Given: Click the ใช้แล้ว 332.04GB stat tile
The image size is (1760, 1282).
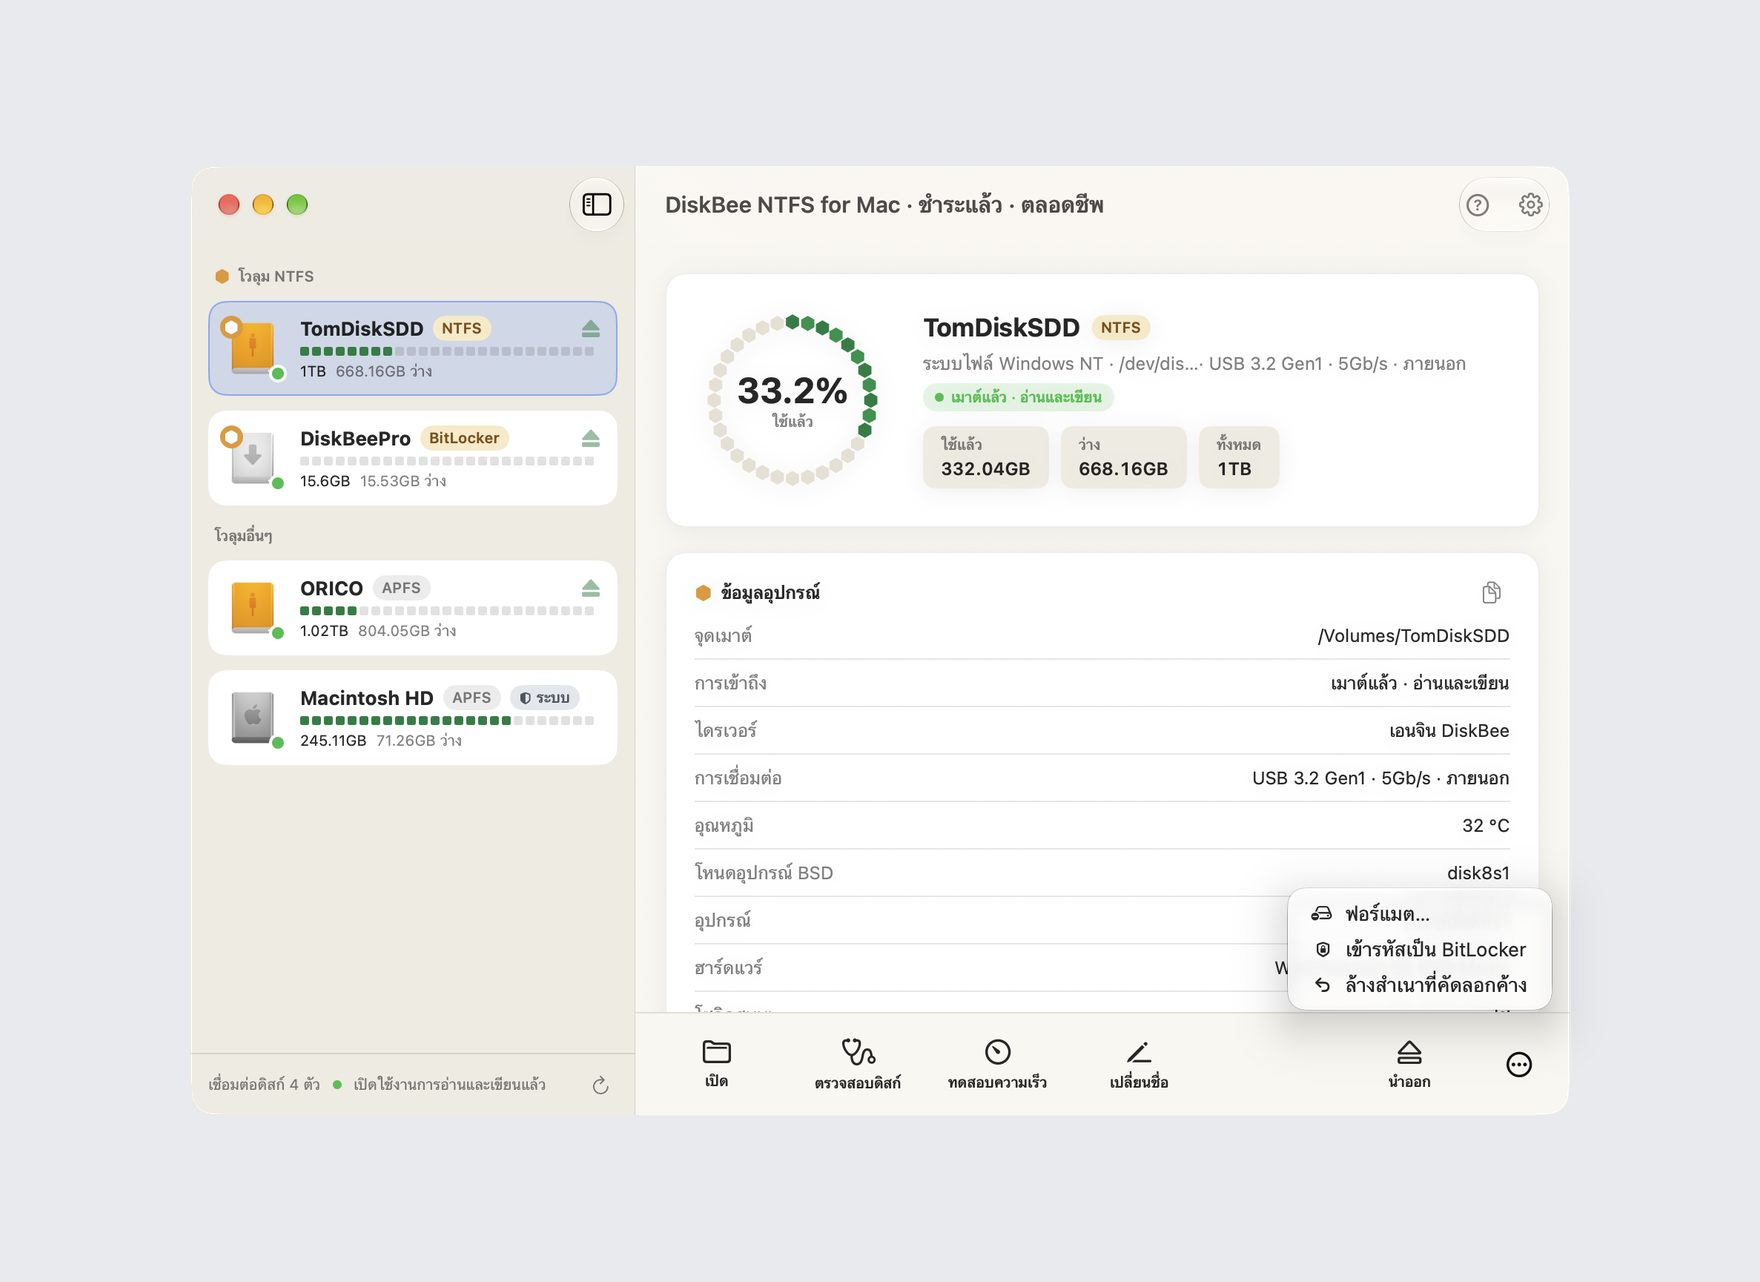Looking at the screenshot, I should (985, 458).
